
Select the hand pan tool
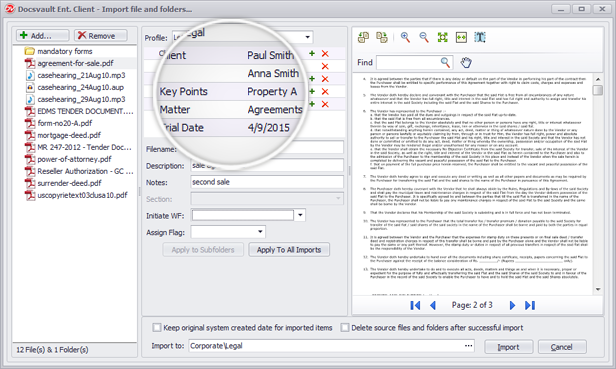(x=466, y=62)
